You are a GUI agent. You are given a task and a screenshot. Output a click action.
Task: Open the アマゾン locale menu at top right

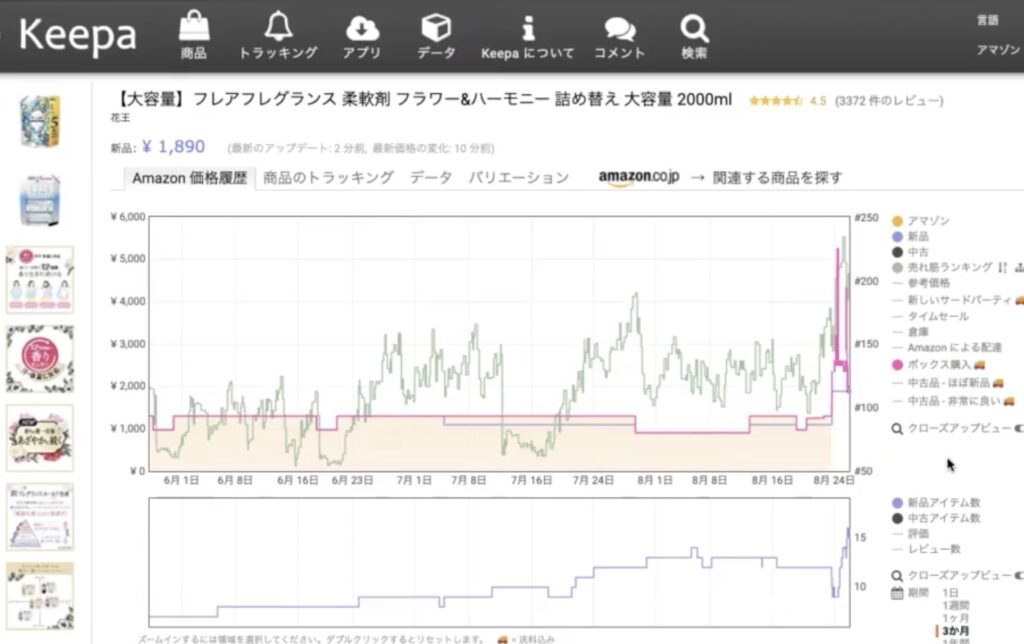998,50
